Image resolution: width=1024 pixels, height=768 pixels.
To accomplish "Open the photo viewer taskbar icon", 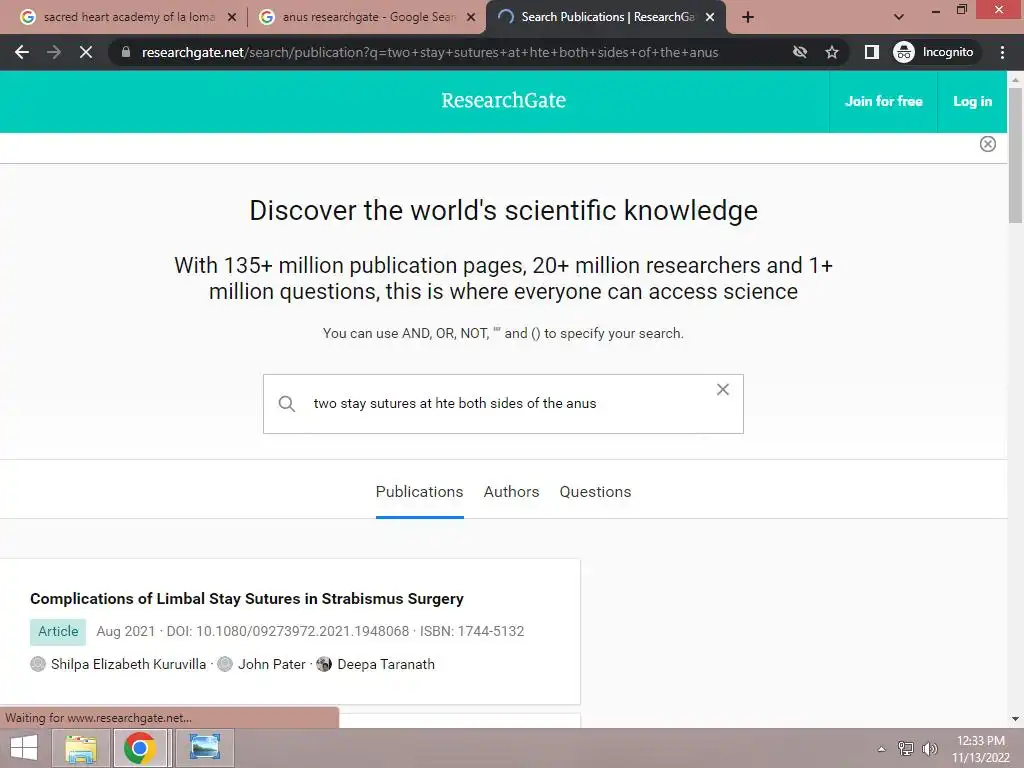I will click(204, 748).
